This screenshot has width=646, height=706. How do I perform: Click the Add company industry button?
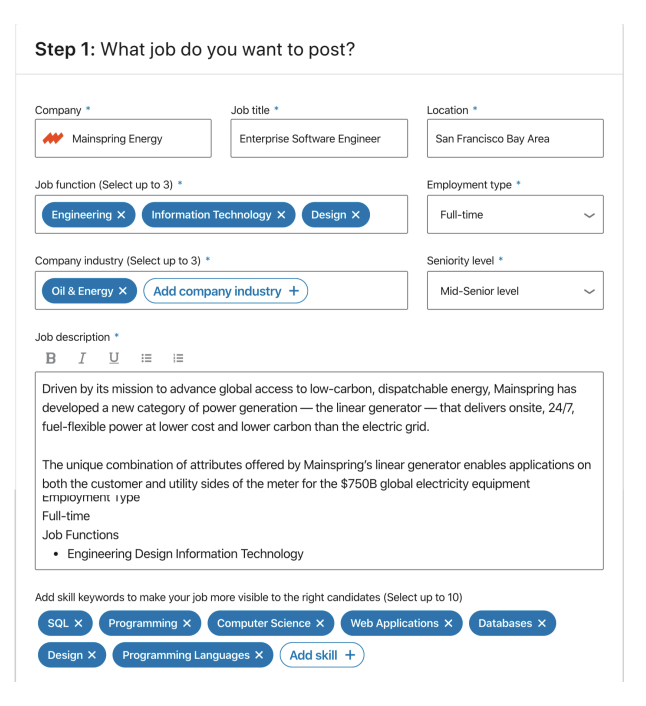(x=226, y=291)
